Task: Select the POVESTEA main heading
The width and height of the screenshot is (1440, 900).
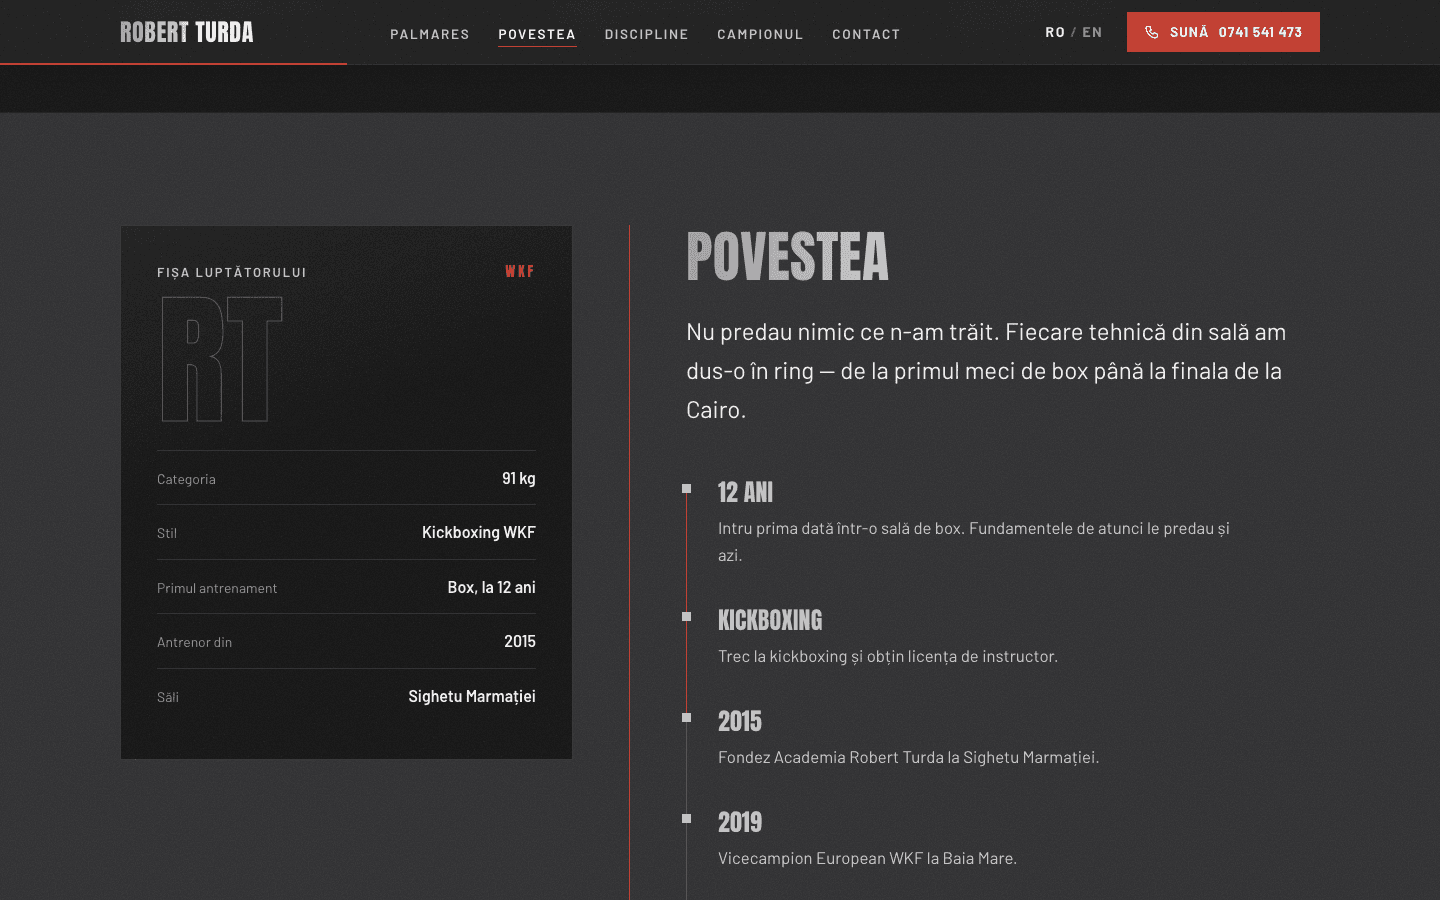Action: (x=787, y=257)
